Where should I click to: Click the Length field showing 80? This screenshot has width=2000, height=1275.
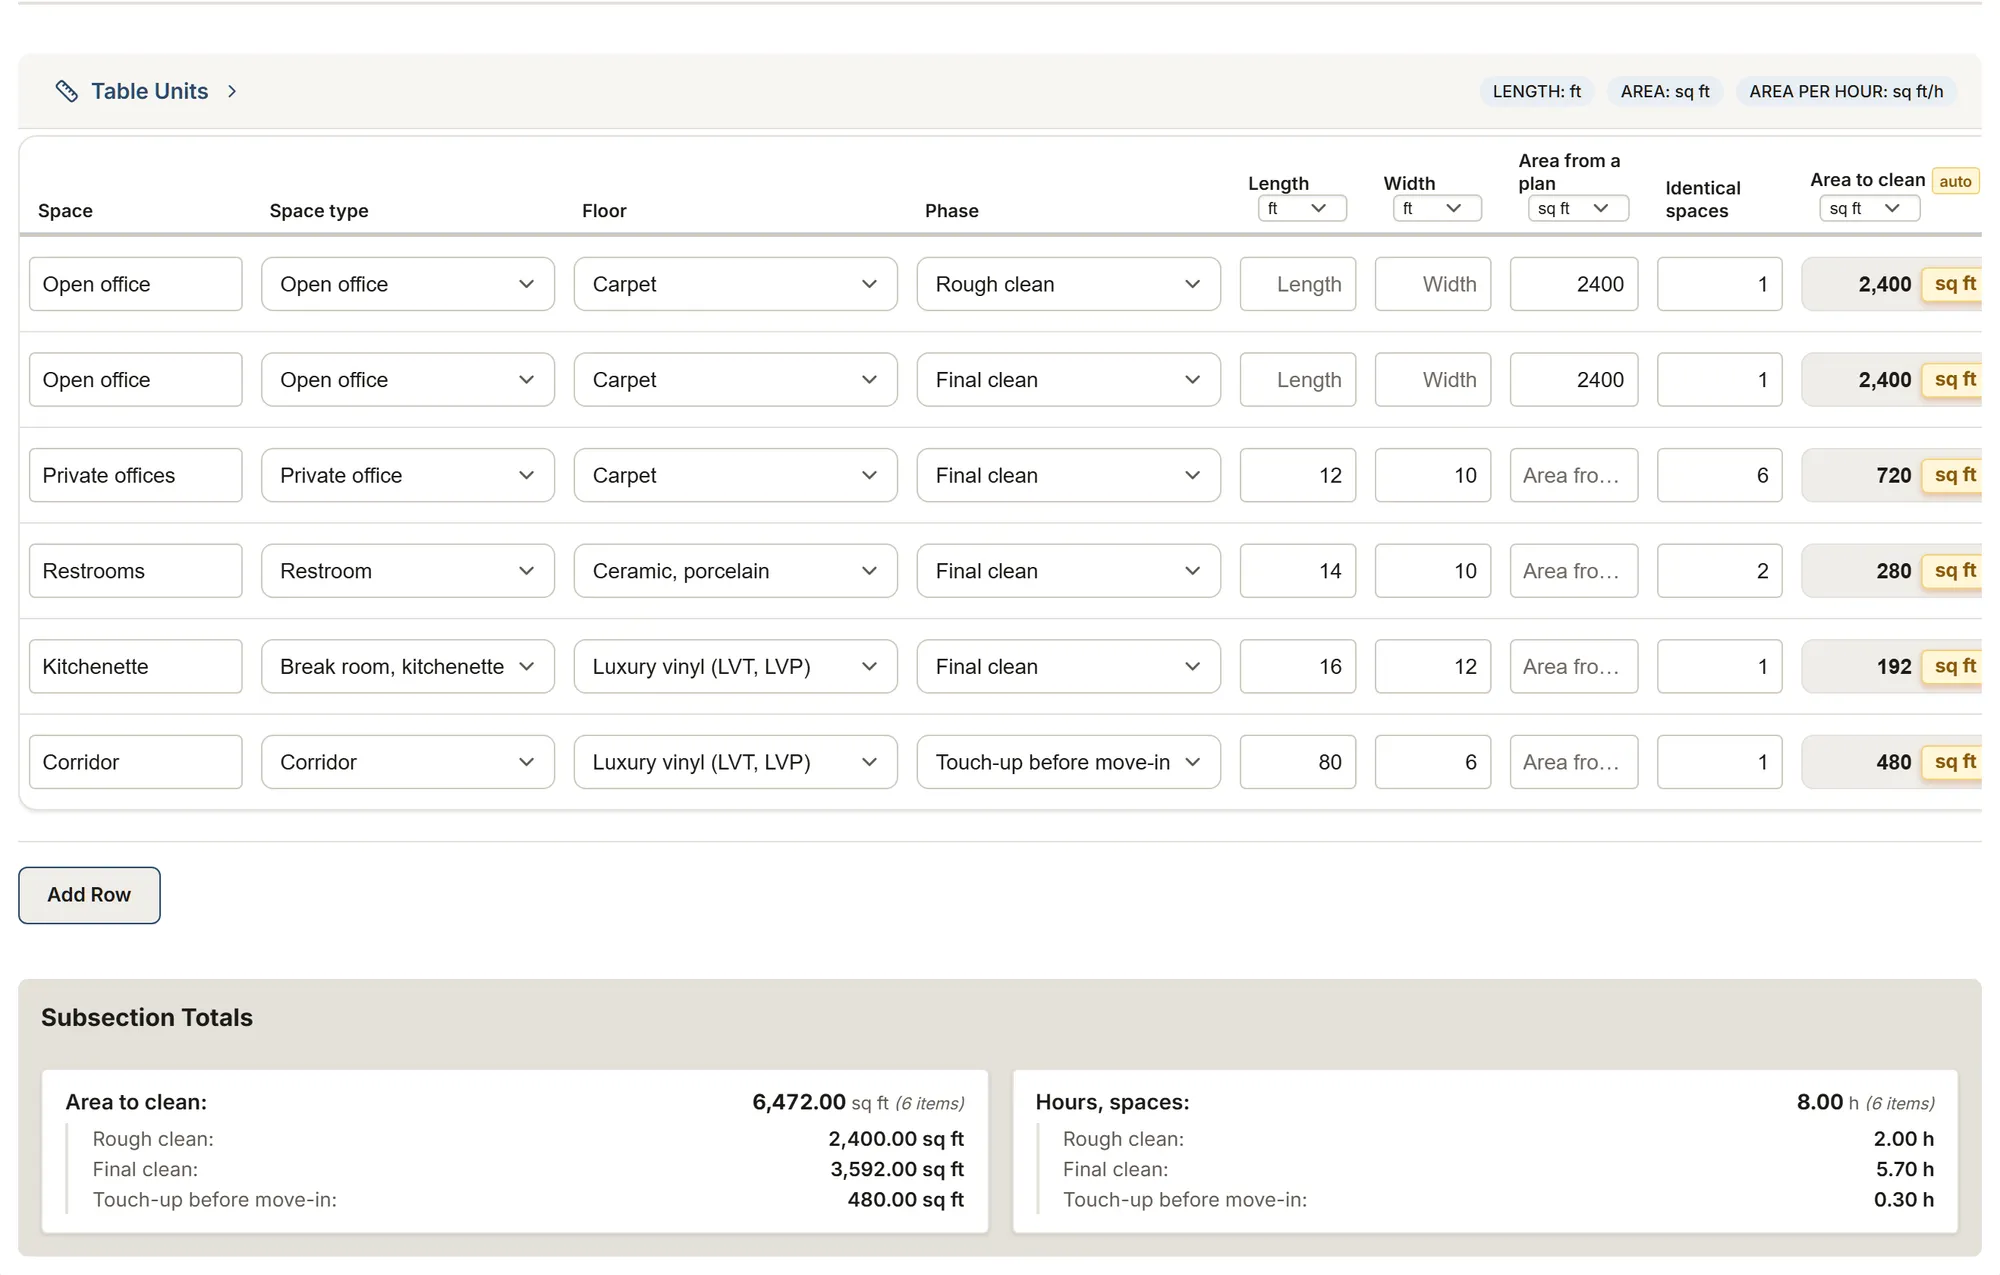1298,762
